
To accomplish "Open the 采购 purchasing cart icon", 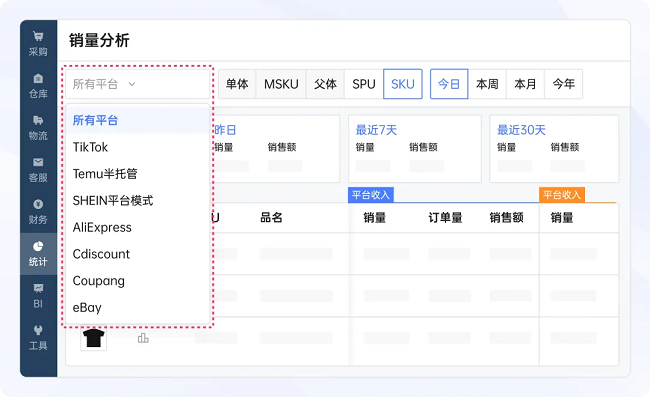I will pos(38,36).
